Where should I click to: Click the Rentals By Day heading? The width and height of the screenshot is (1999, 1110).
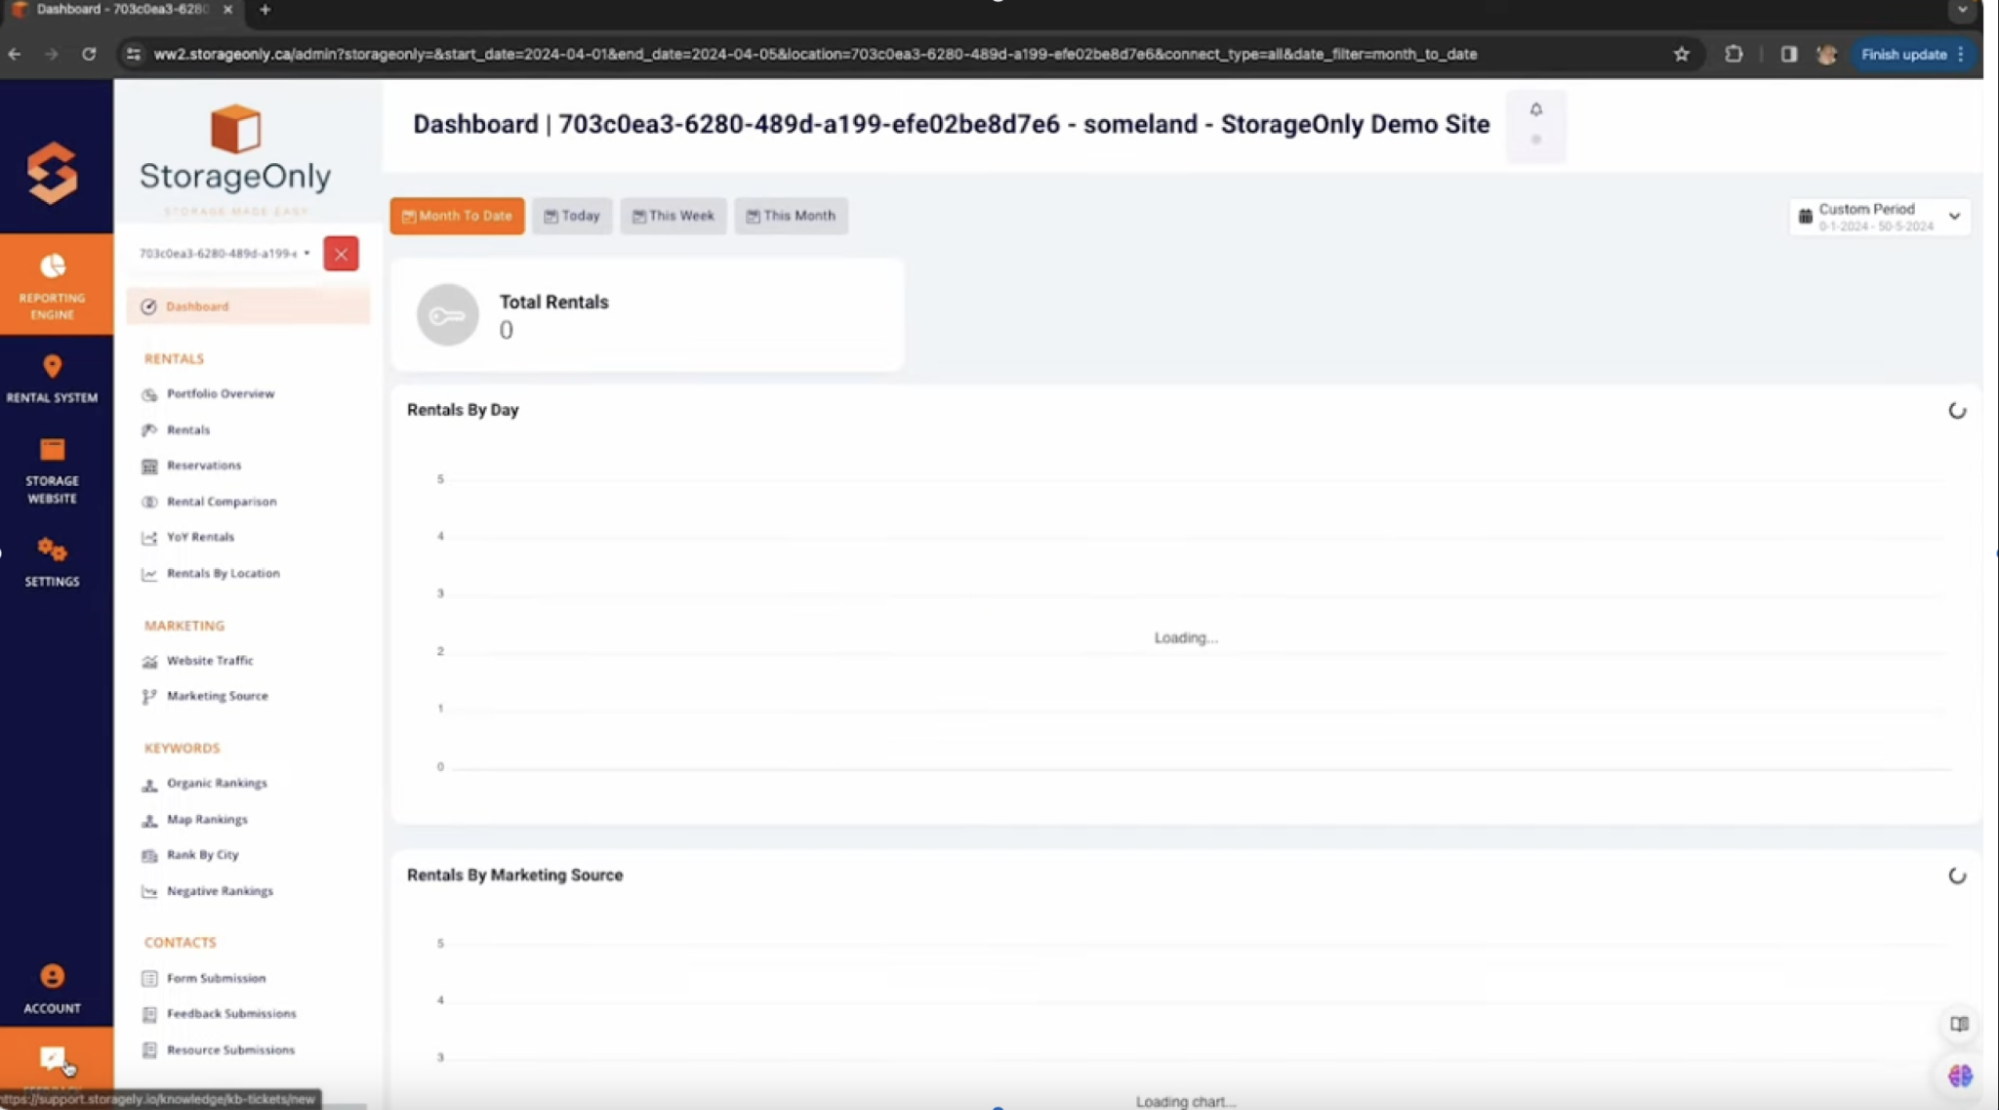tap(463, 410)
